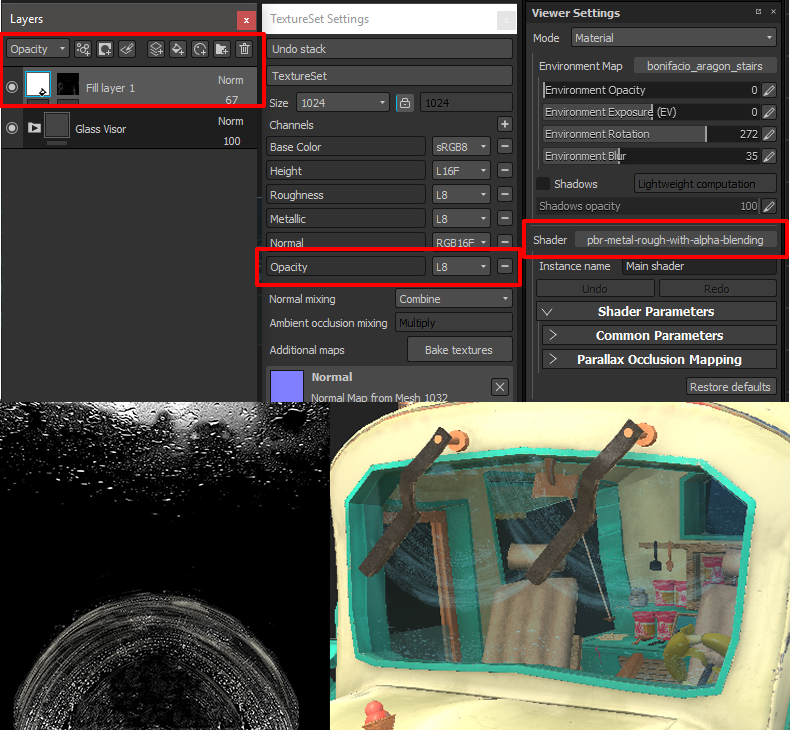Click the add layer stack icon
The width and height of the screenshot is (790, 730).
tap(156, 49)
